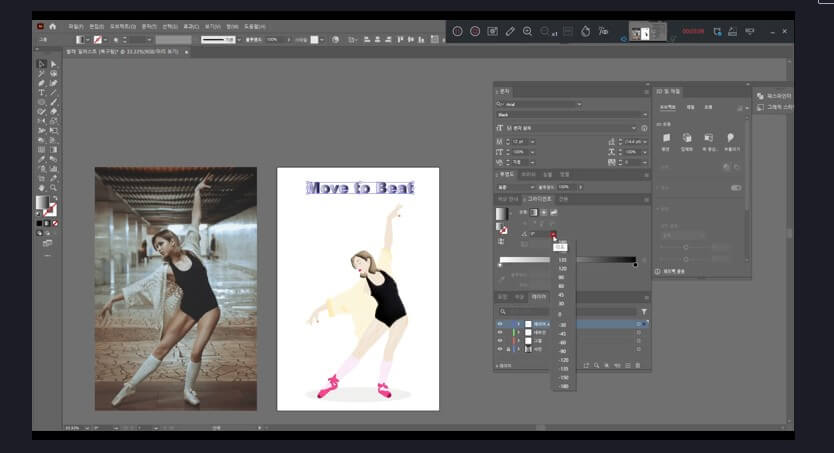Toggle visibility of the bottom layer
834x453 pixels.
click(501, 349)
